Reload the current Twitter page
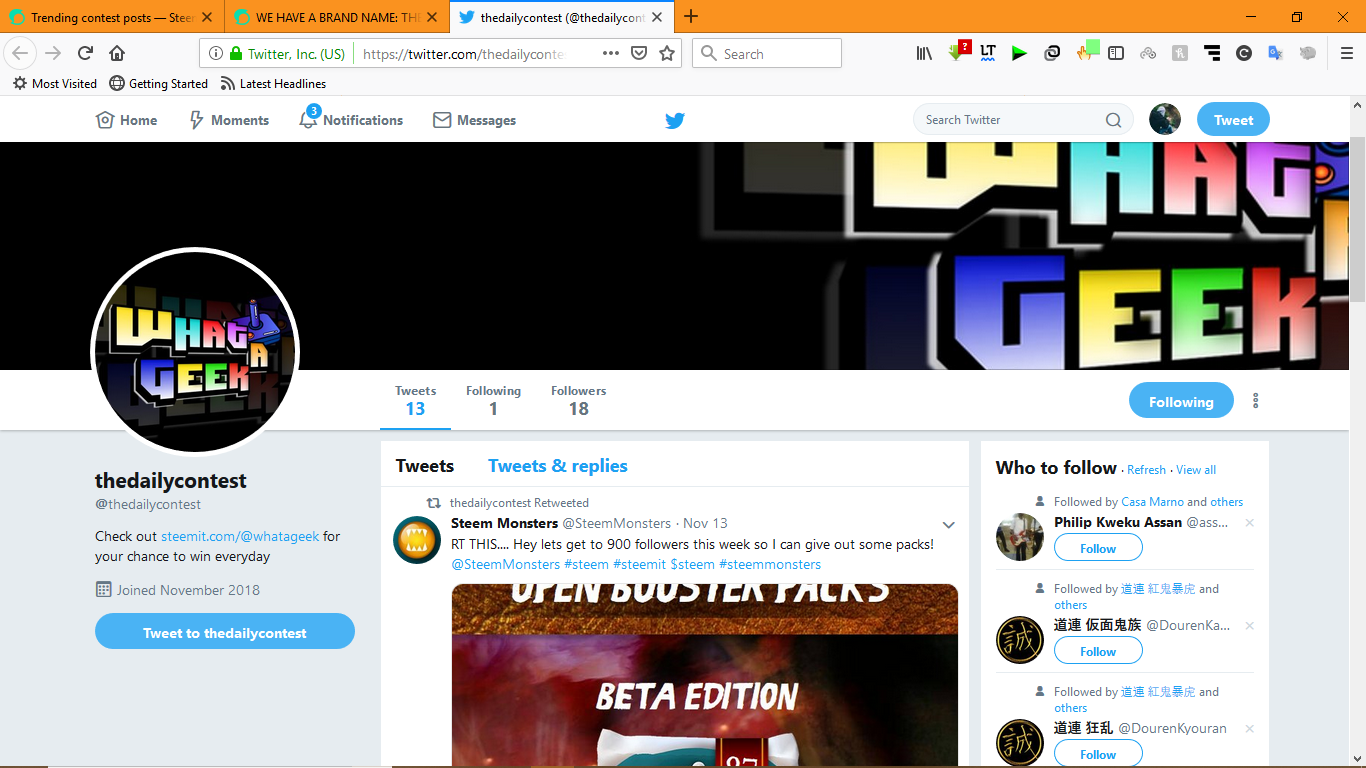The width and height of the screenshot is (1366, 768). pyautogui.click(x=86, y=54)
